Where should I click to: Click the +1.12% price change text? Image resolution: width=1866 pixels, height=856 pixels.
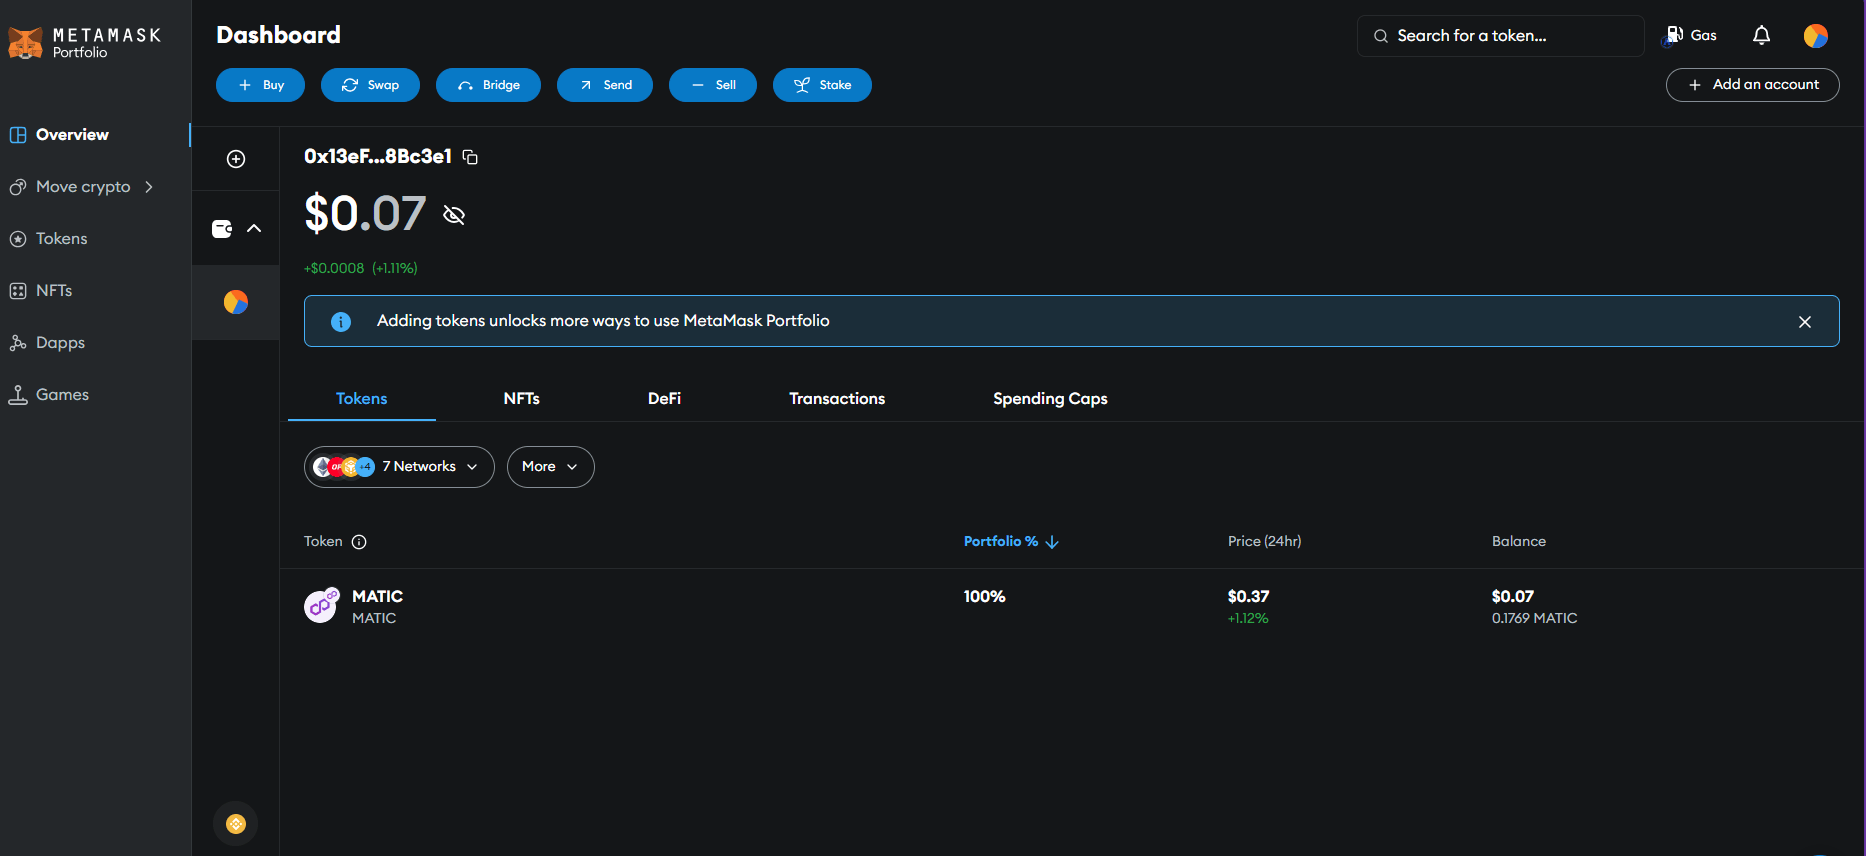[x=1248, y=618]
